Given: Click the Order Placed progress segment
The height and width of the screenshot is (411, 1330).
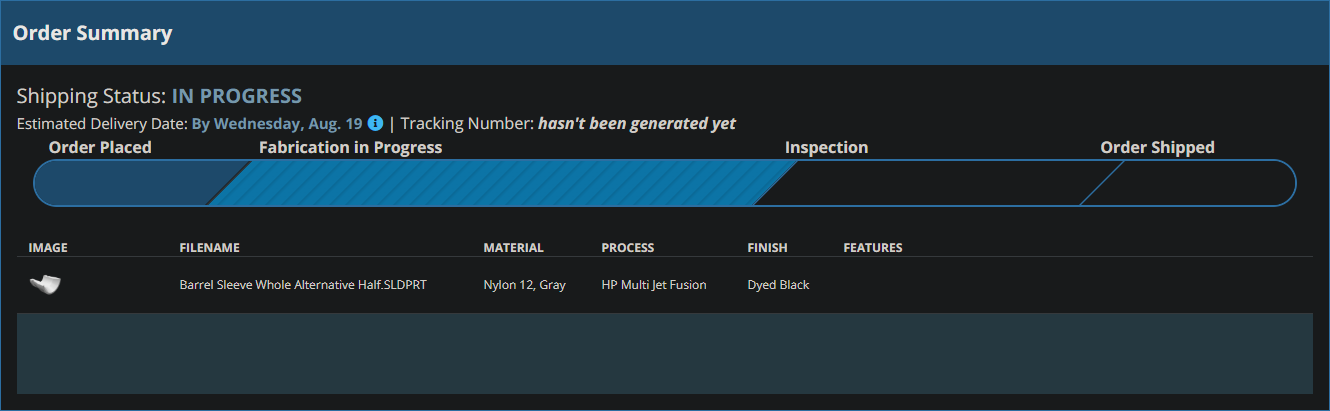Looking at the screenshot, I should click(130, 183).
